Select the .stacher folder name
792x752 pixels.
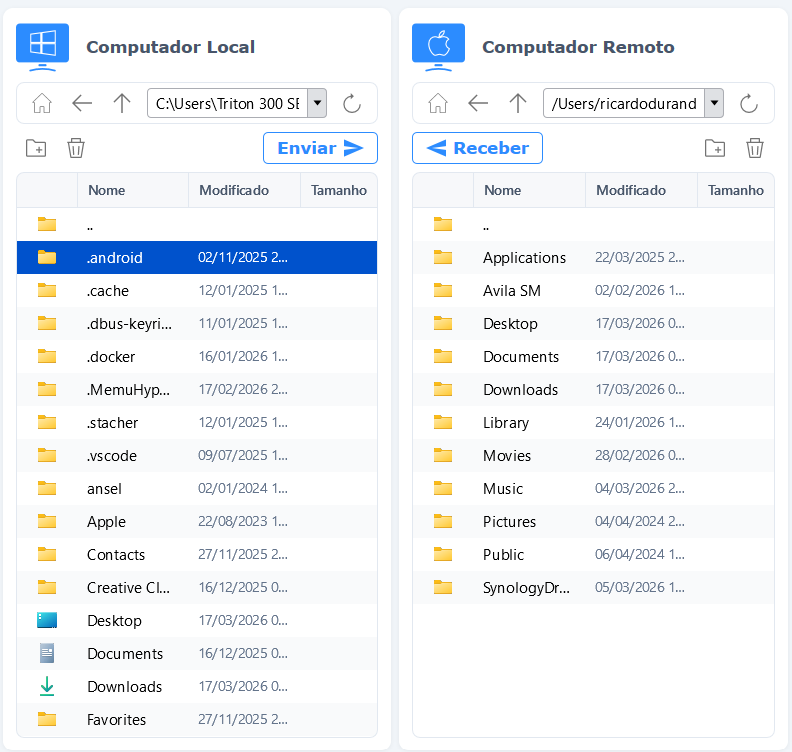[112, 423]
